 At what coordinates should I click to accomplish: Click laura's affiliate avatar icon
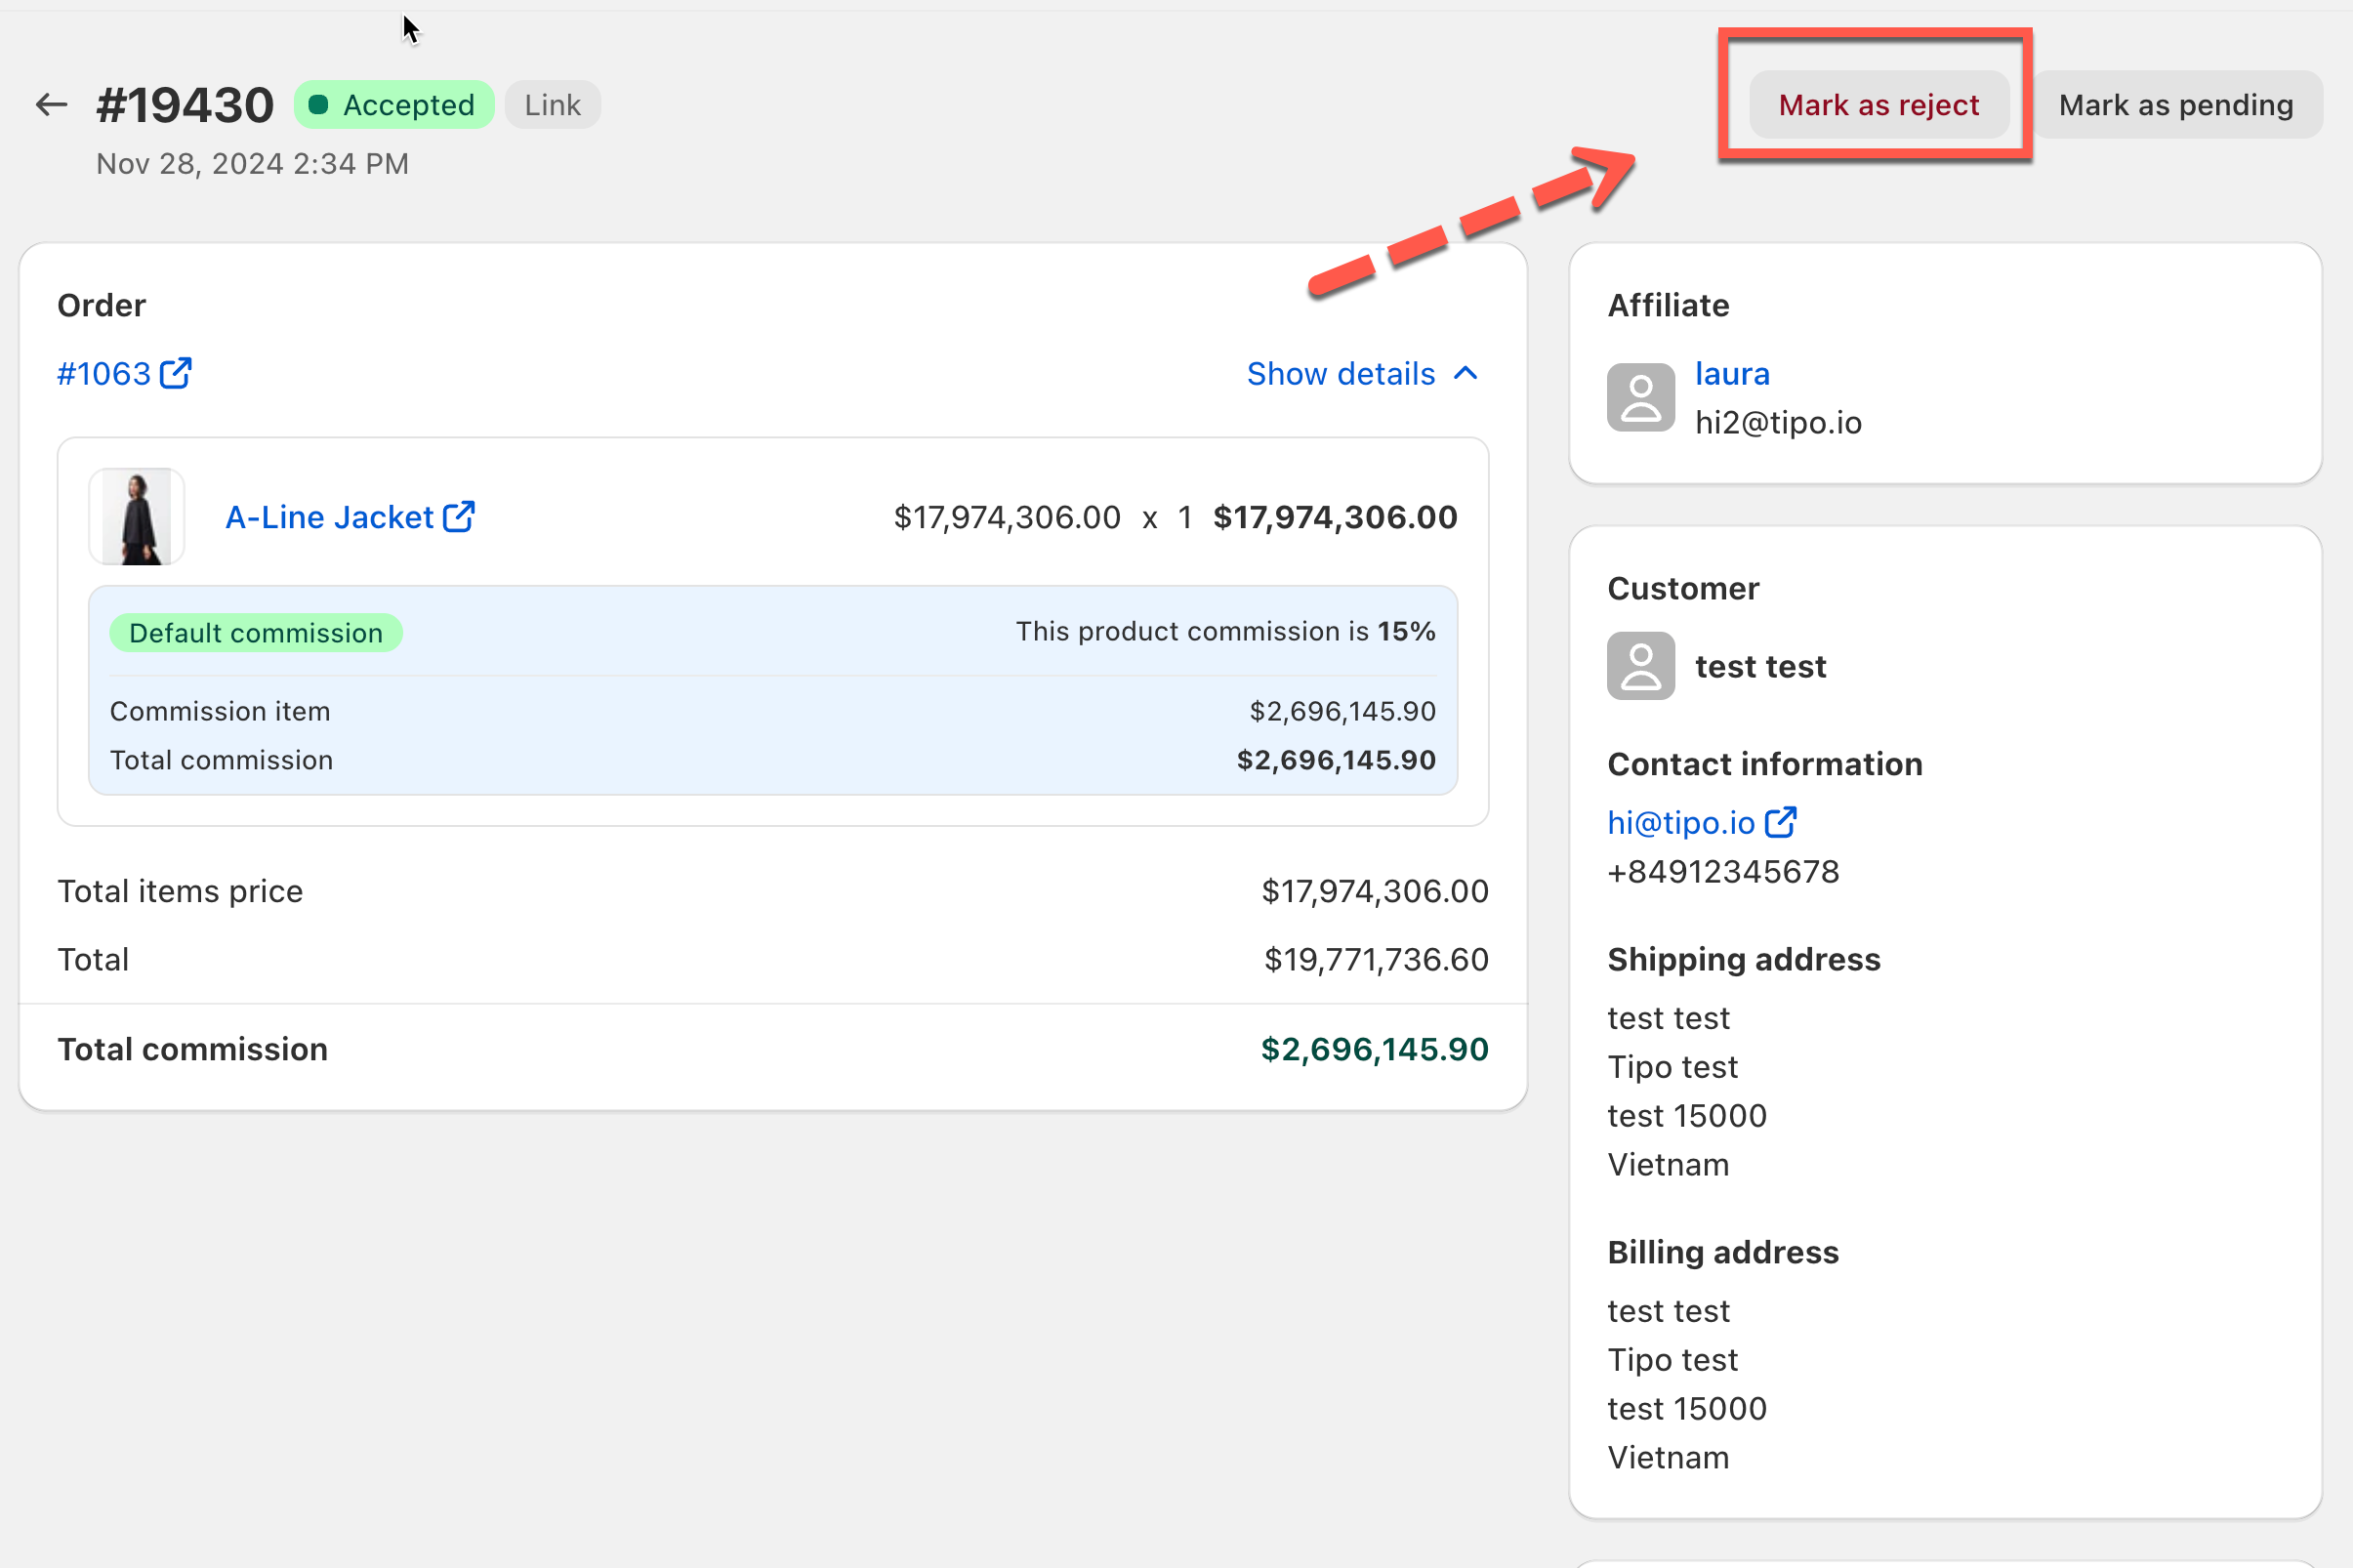(x=1640, y=397)
